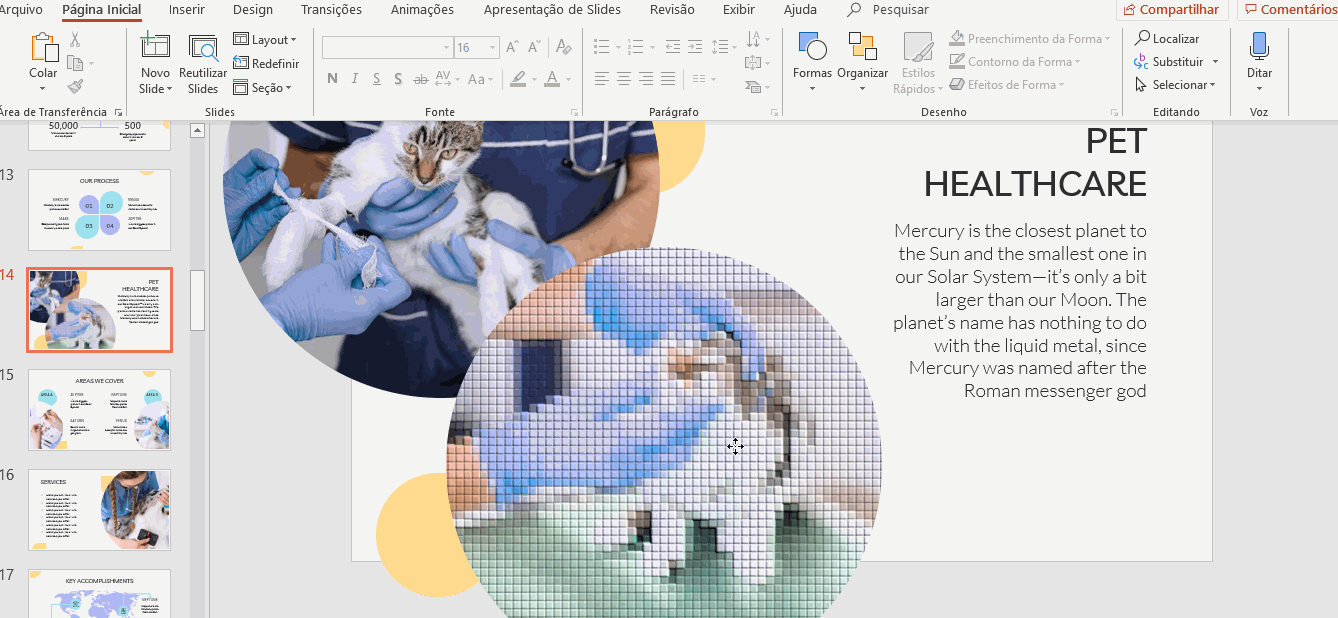Click the PET HEALTHCARE title text

[1035, 162]
